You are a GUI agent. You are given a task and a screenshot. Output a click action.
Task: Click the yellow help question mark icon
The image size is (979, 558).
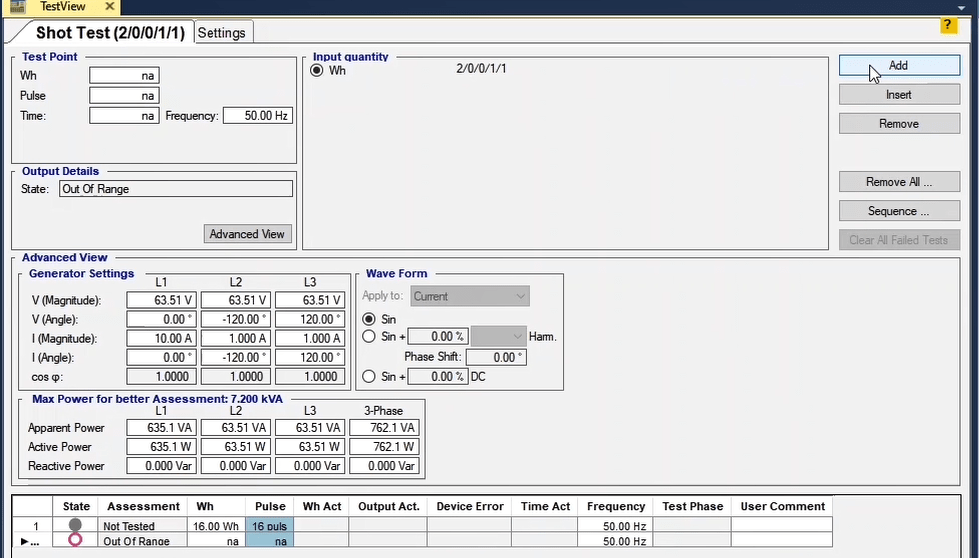click(949, 25)
